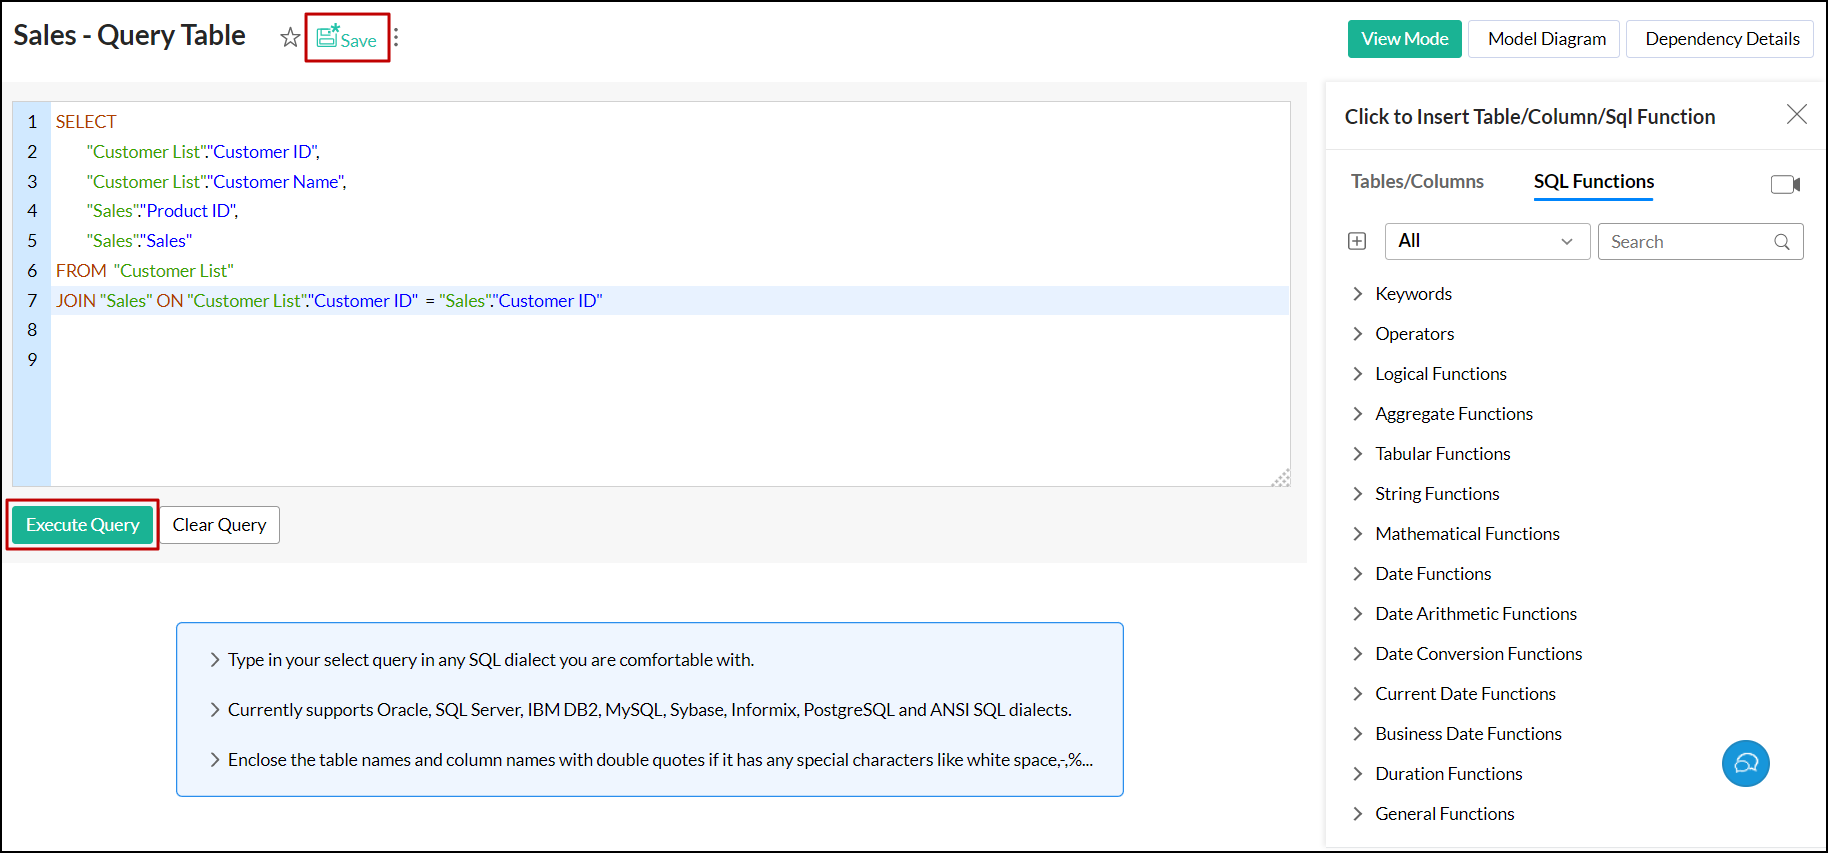Select the SQL Functions tab
Image resolution: width=1828 pixels, height=853 pixels.
[x=1593, y=182]
